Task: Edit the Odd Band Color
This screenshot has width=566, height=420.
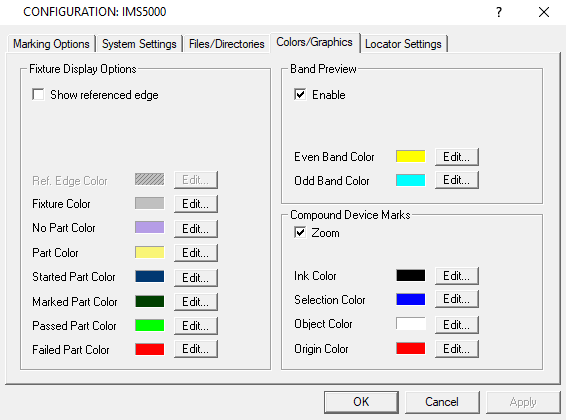Action: (457, 180)
